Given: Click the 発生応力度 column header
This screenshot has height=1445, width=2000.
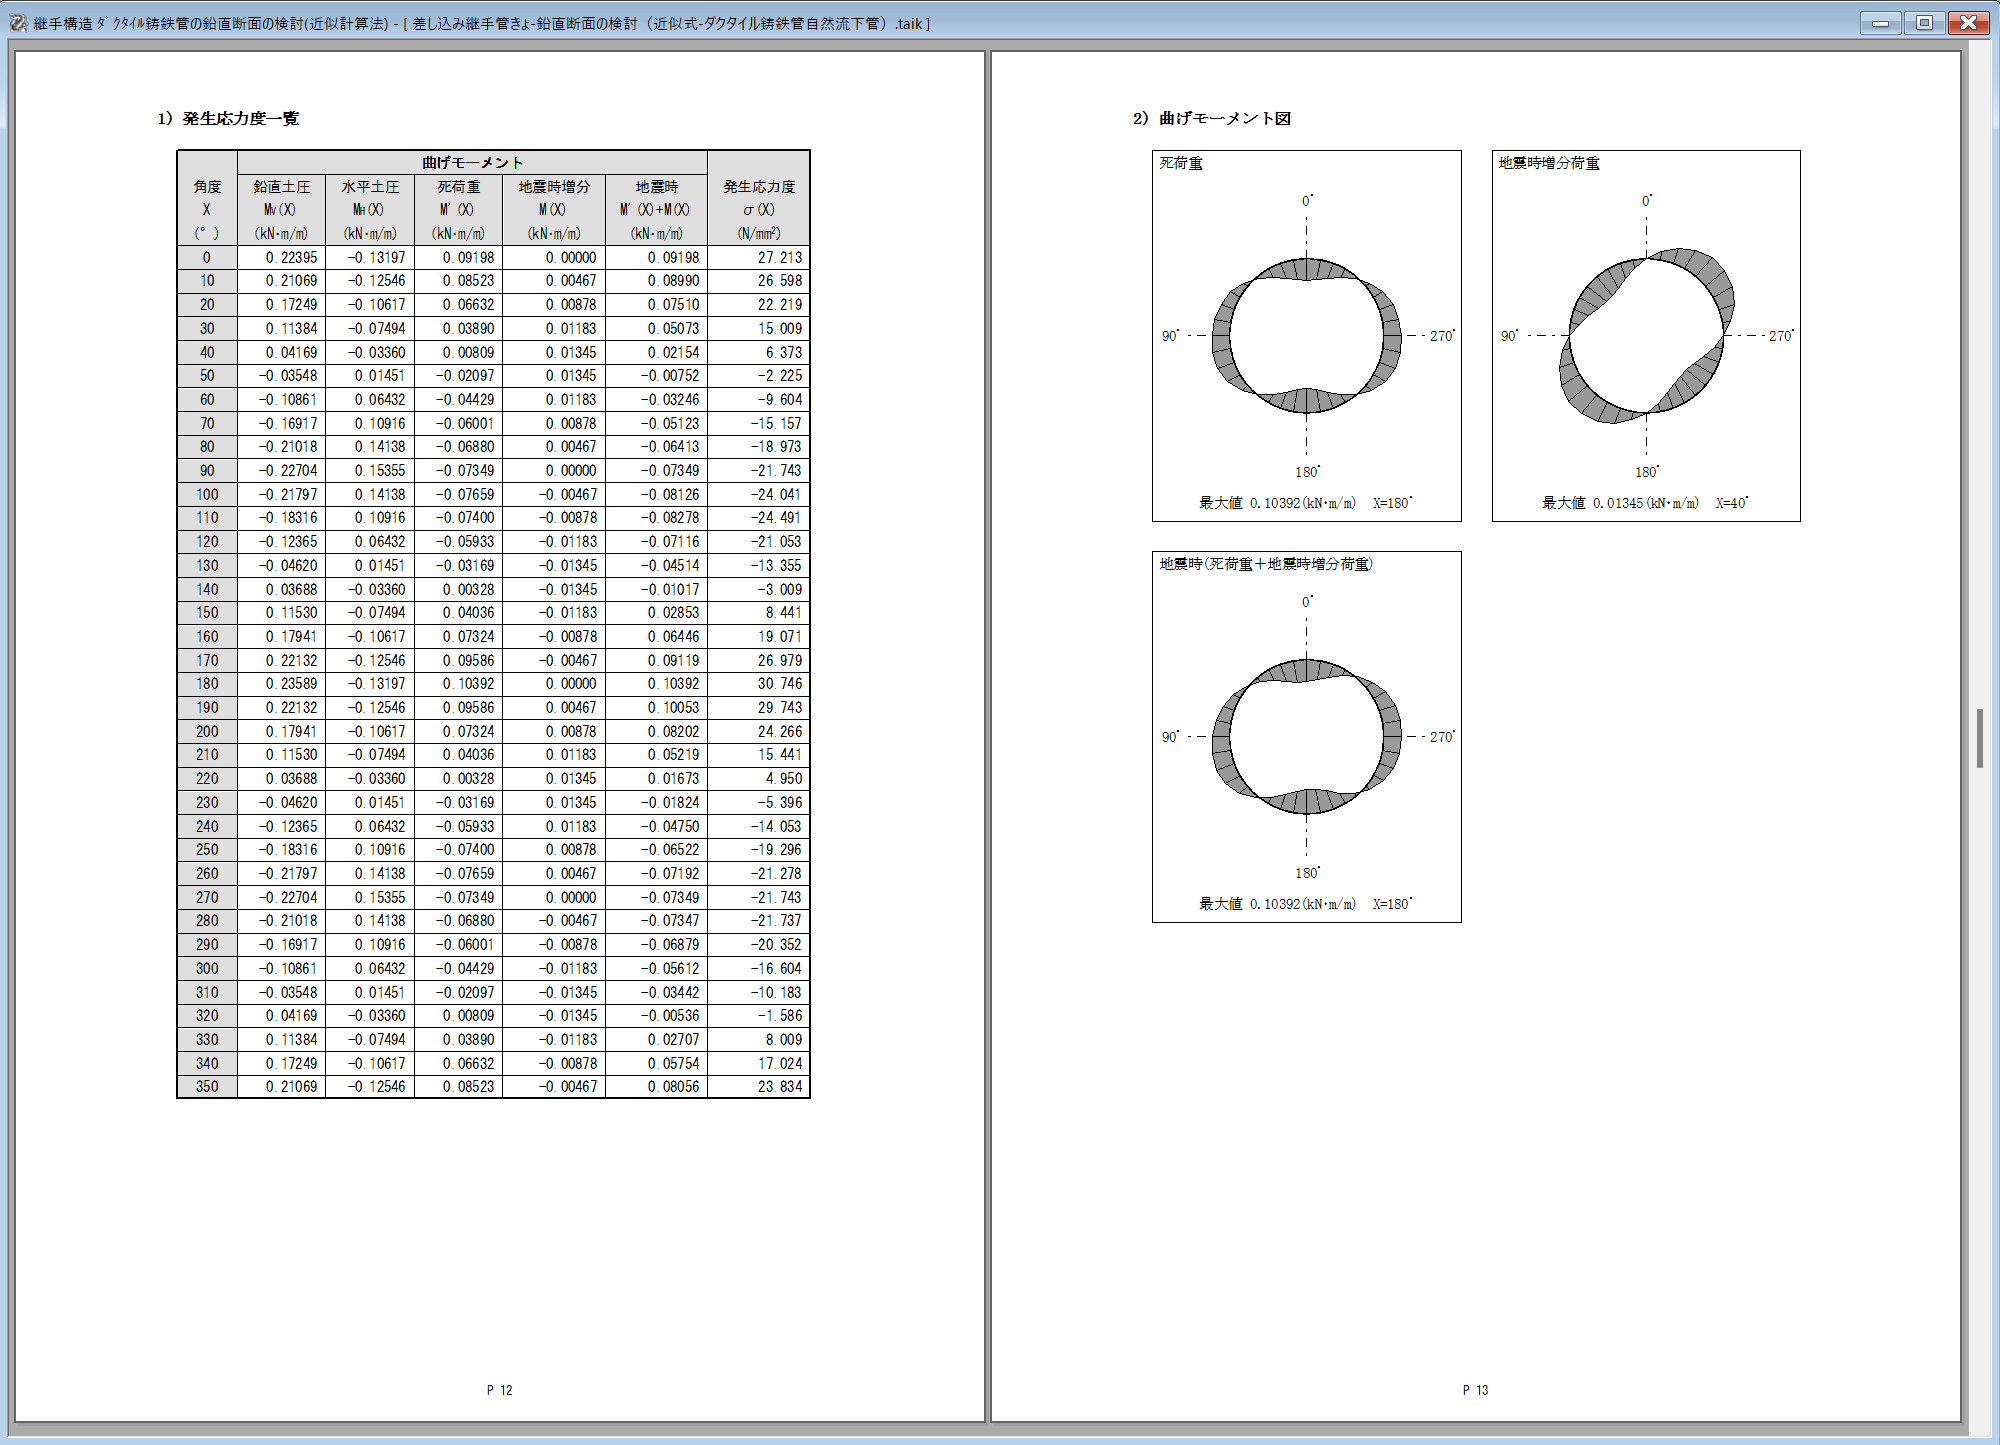Looking at the screenshot, I should (x=759, y=187).
